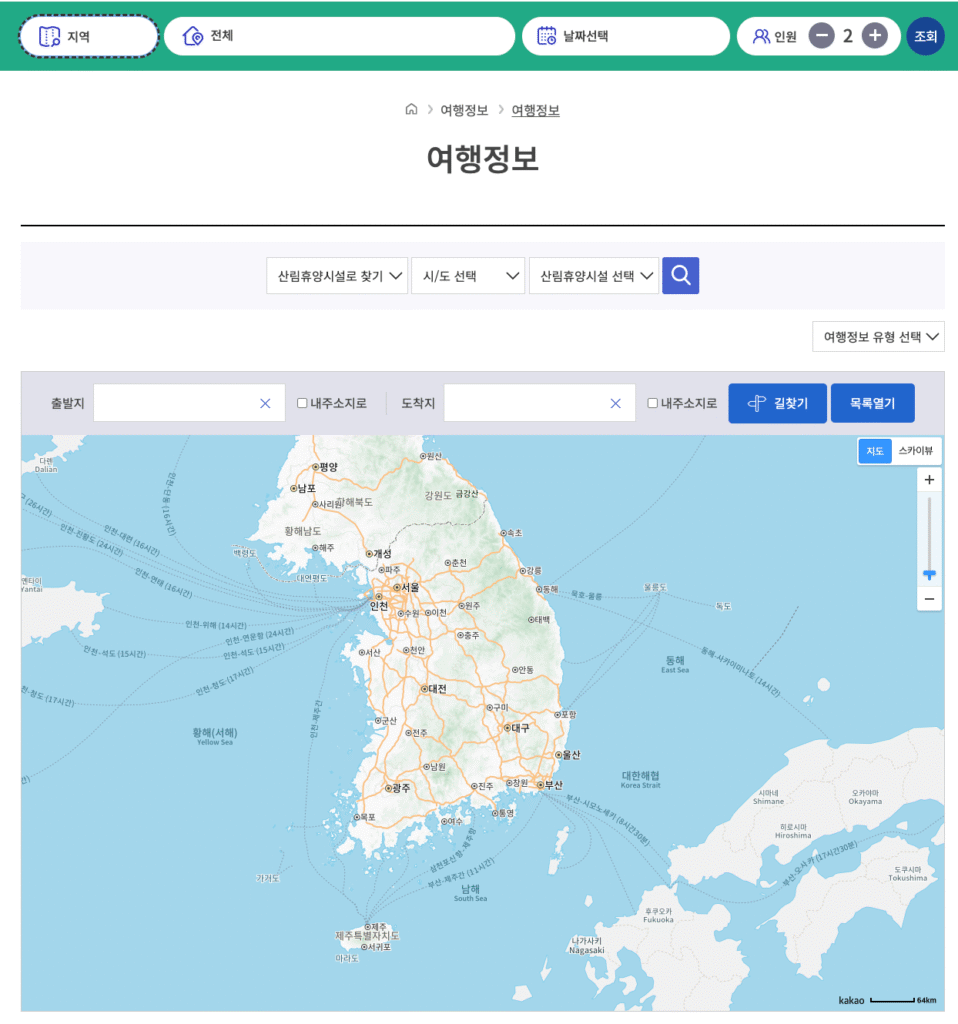Increase 인원 count with the plus stepper
This screenshot has width=958, height=1024.
pyautogui.click(x=874, y=35)
